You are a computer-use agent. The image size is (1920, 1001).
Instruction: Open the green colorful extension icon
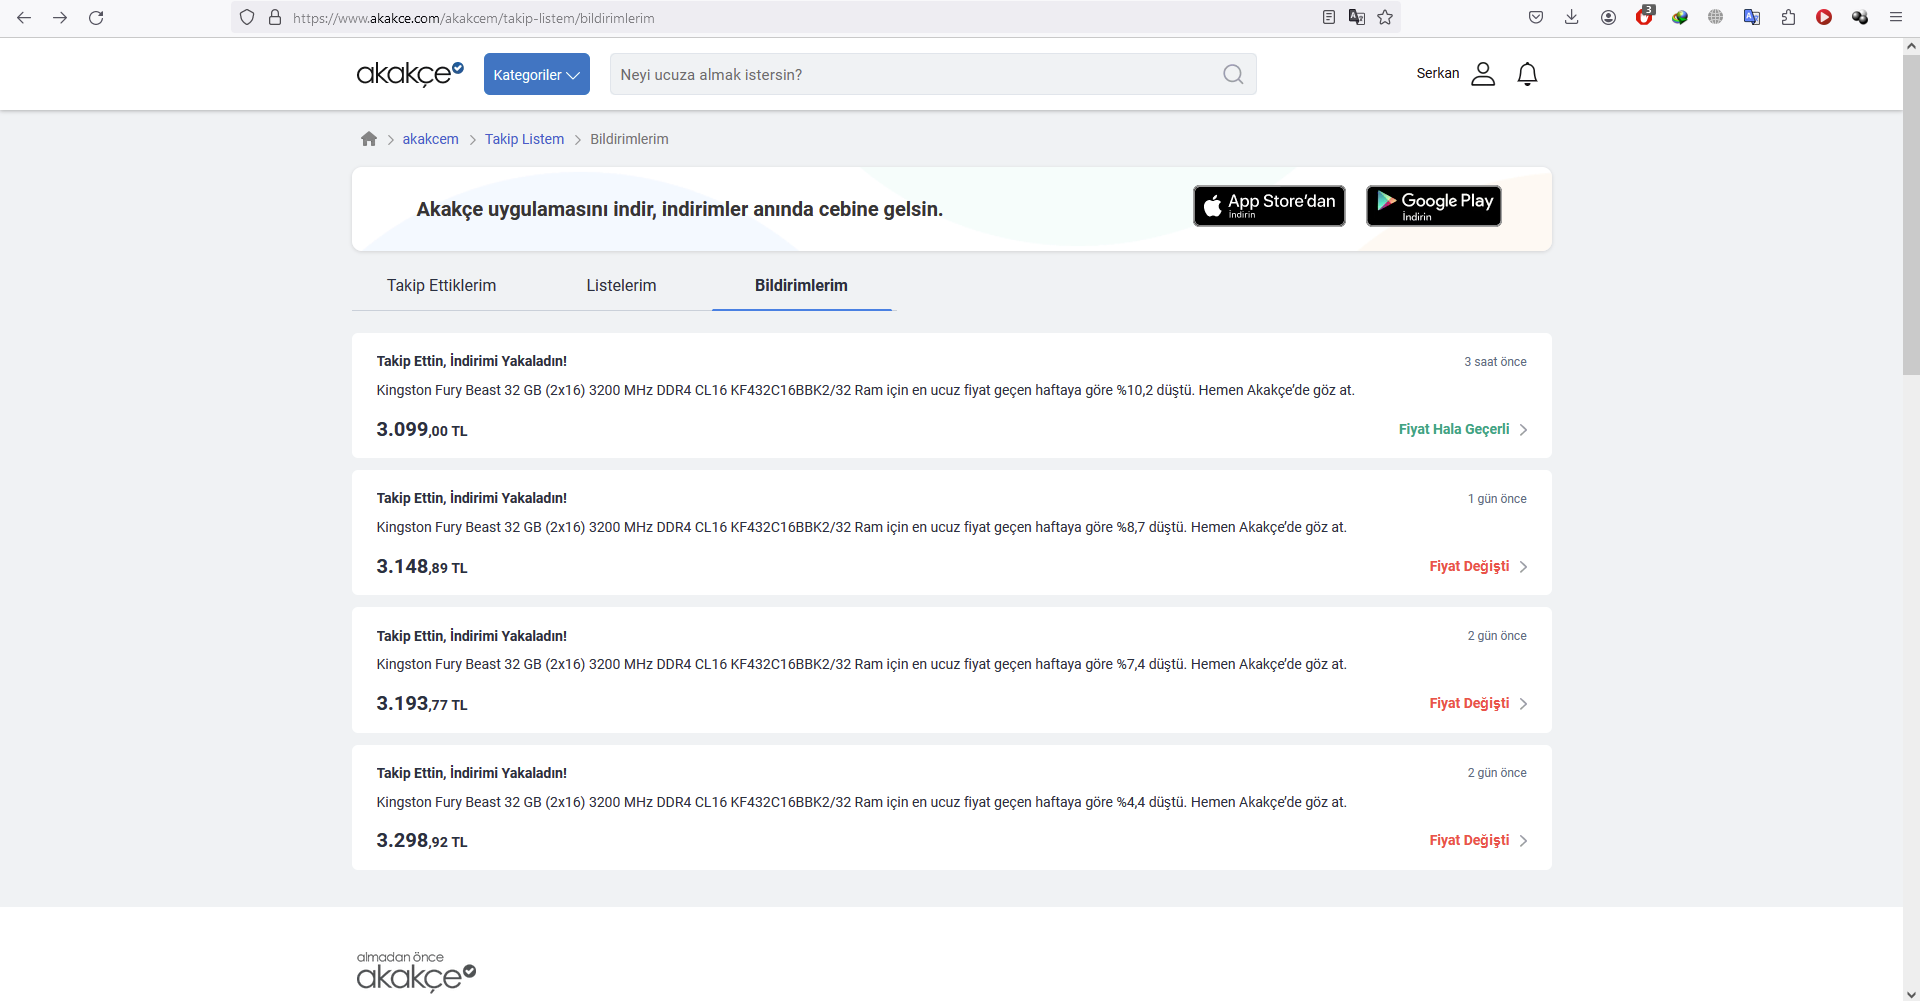[1680, 17]
